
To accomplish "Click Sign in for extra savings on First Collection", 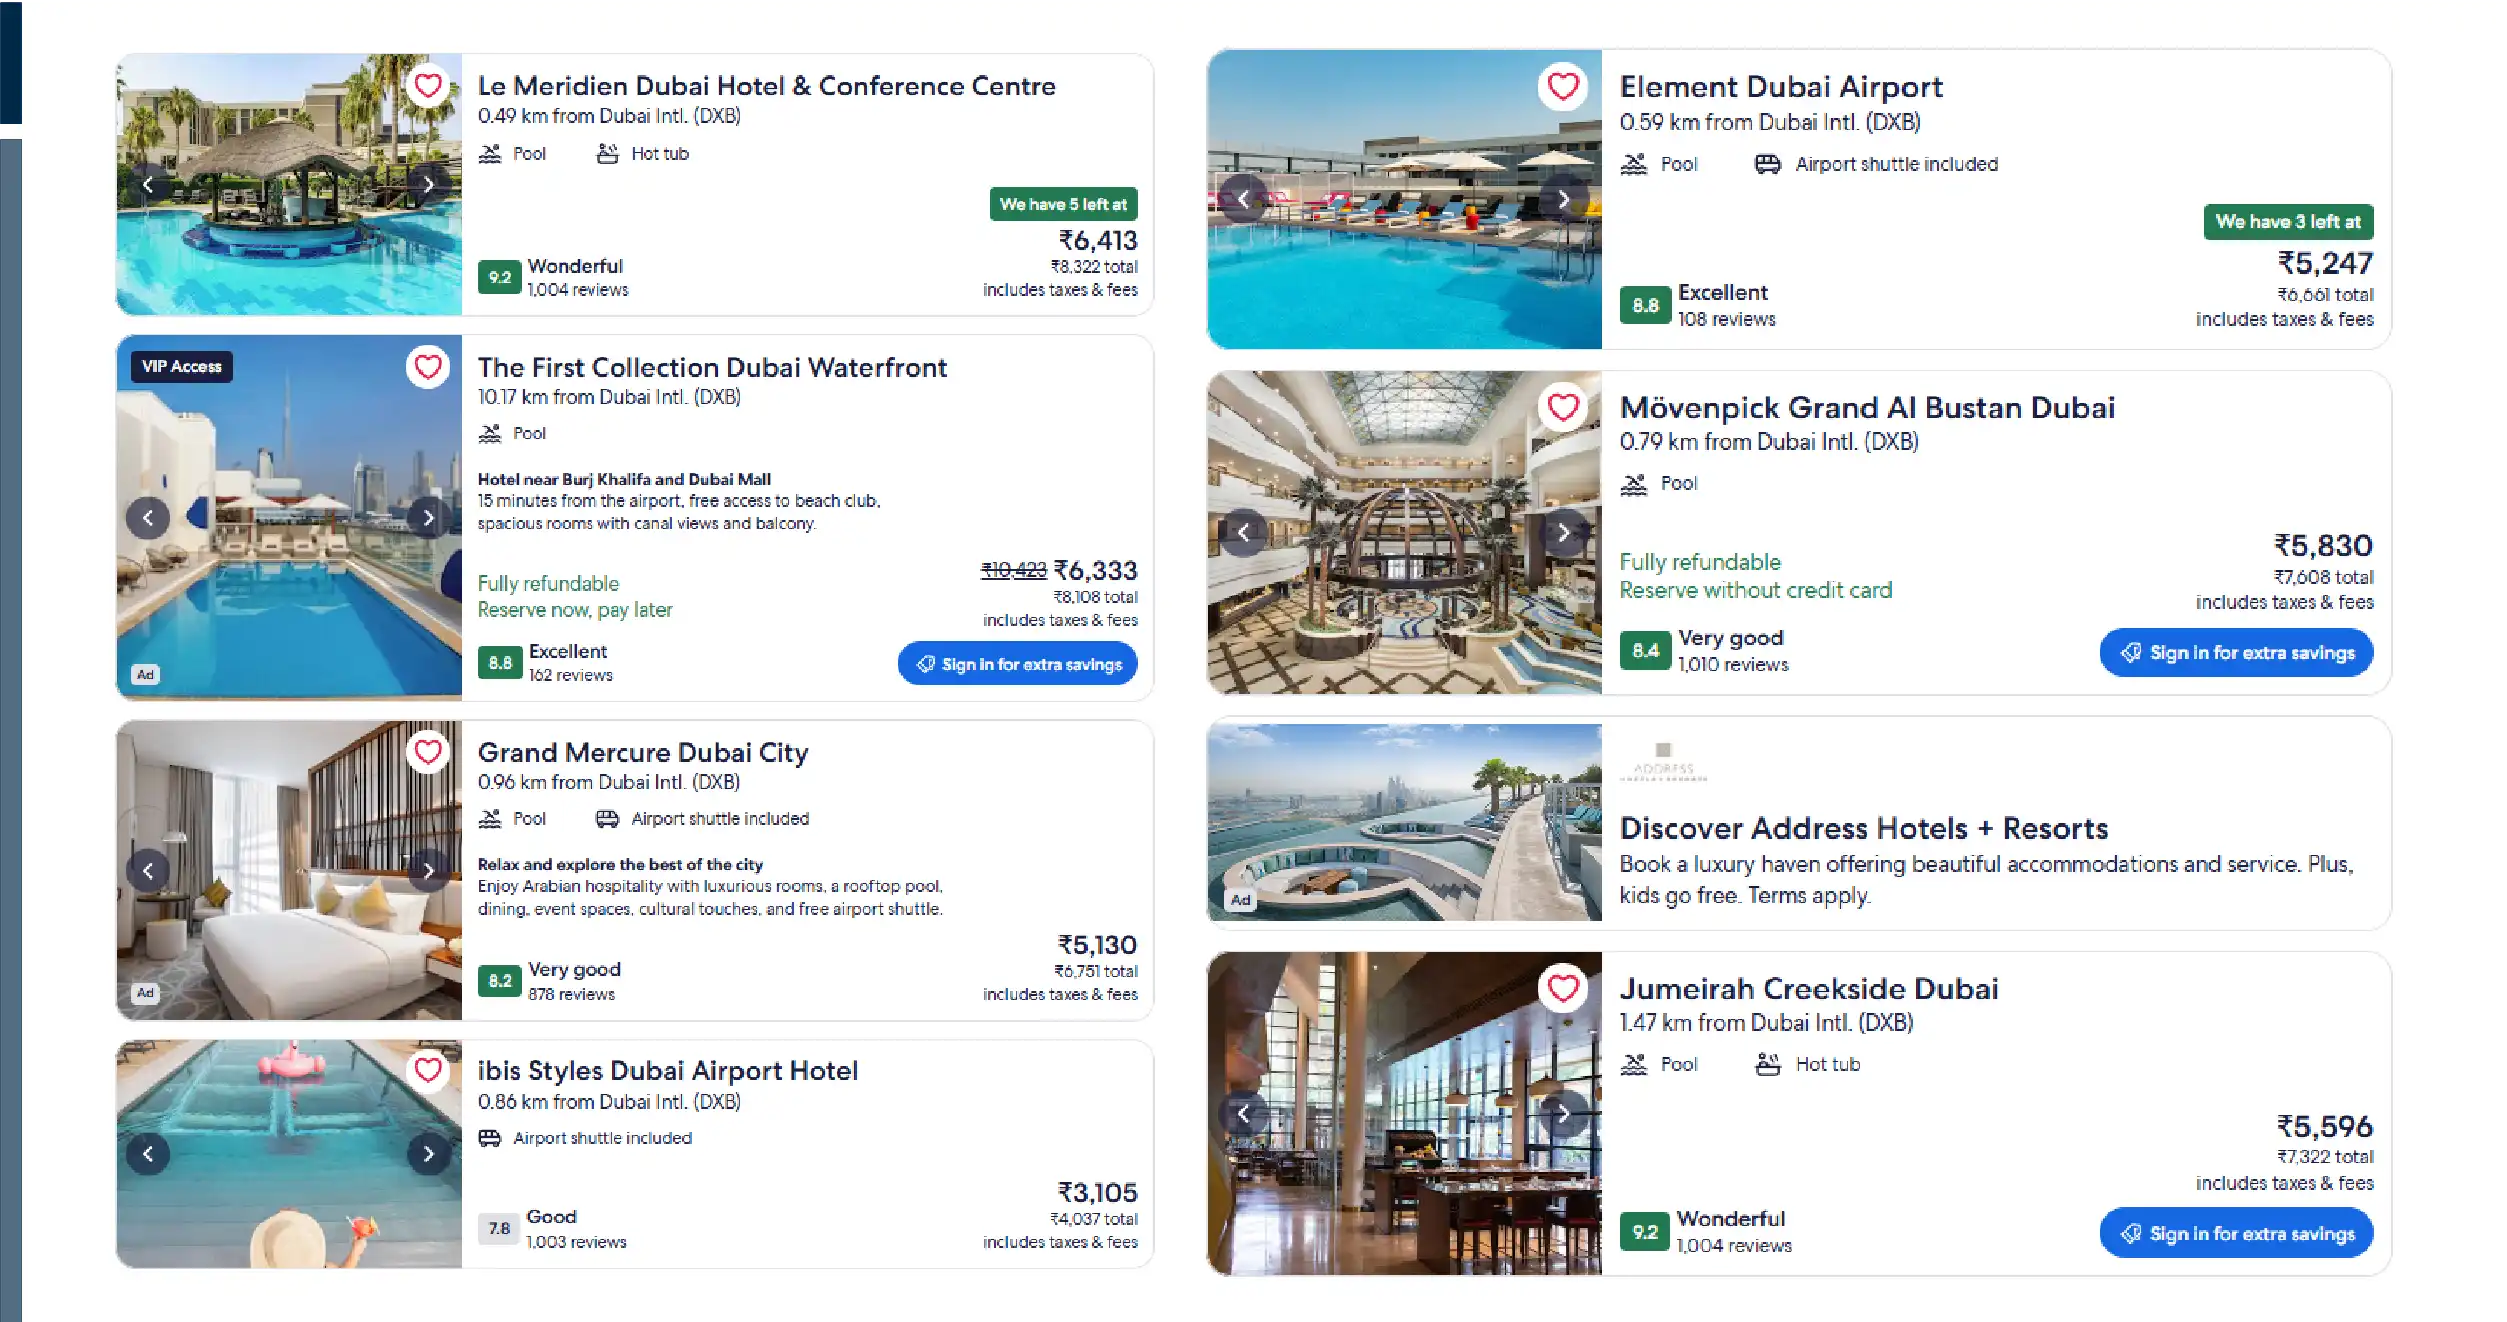I will 1017,664.
